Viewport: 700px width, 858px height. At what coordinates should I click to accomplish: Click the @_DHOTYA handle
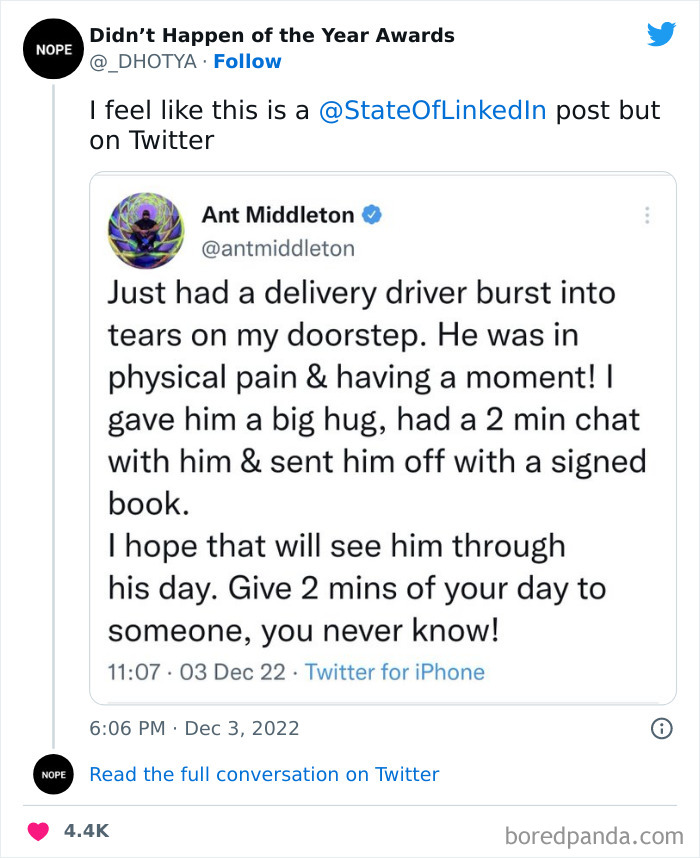[x=142, y=61]
